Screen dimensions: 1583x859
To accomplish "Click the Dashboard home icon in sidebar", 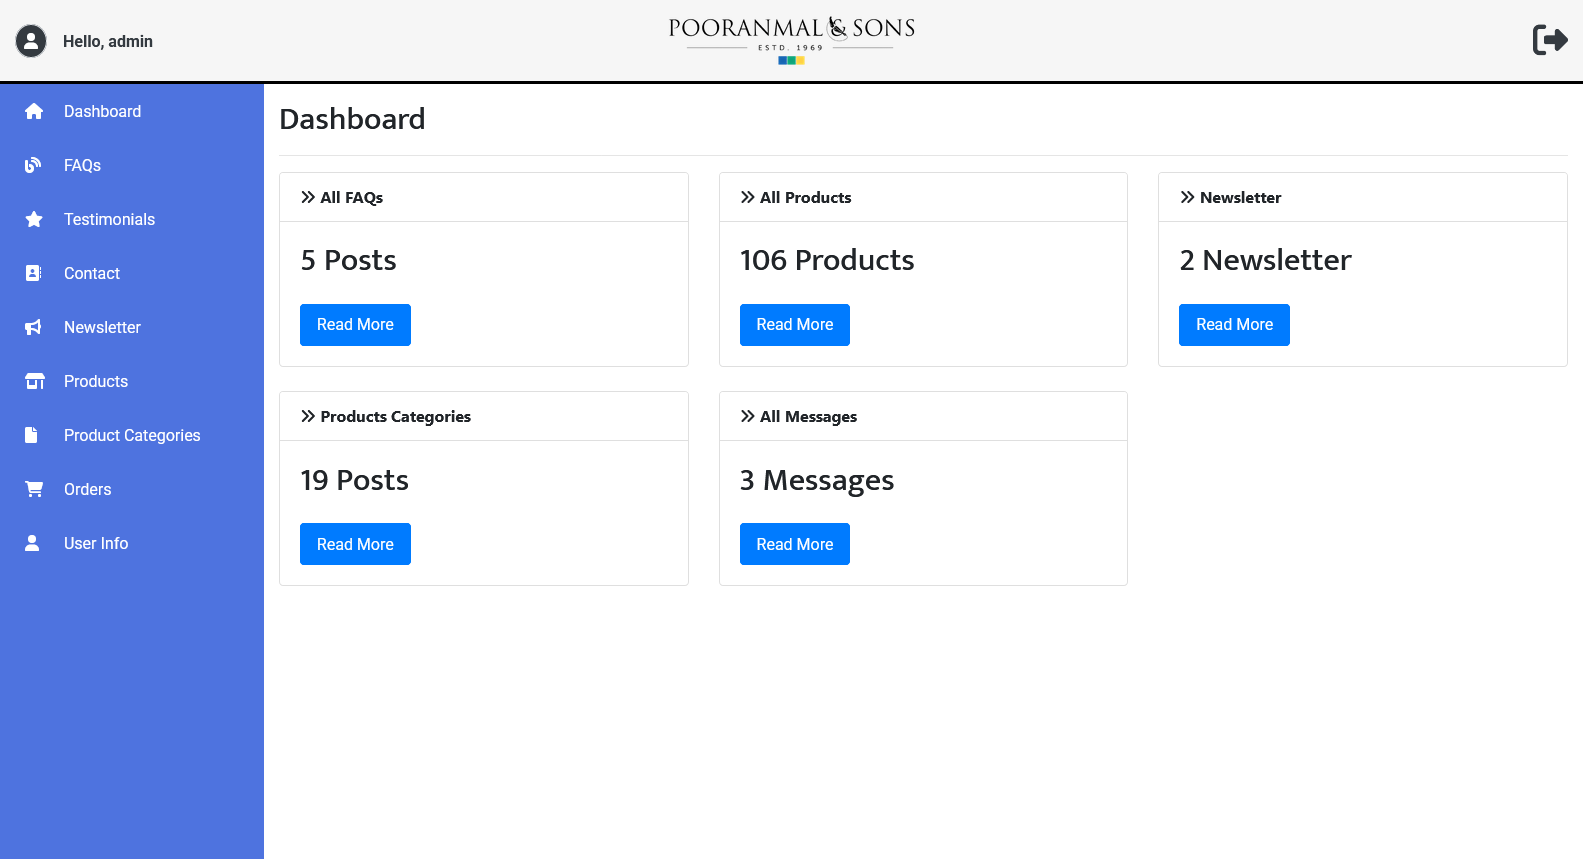I will (x=34, y=111).
